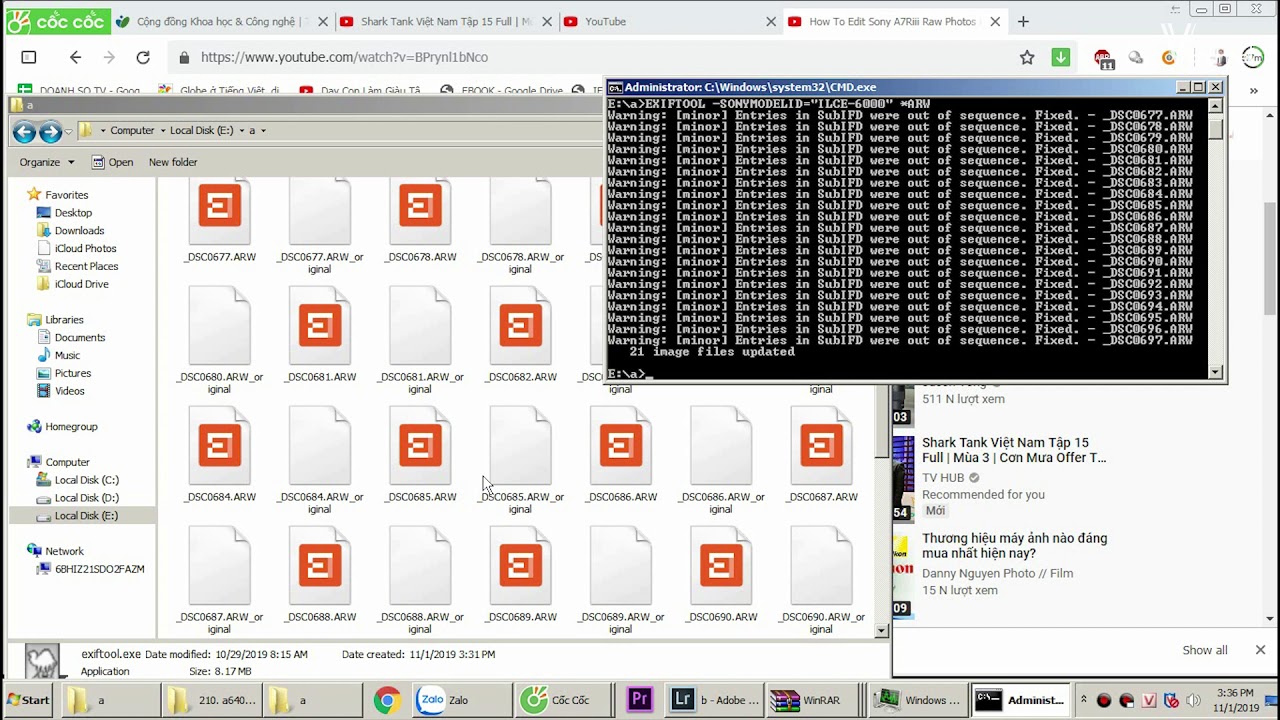This screenshot has height=720, width=1280.
Task: Open iCloud Drive in Favorites
Action: tap(81, 284)
